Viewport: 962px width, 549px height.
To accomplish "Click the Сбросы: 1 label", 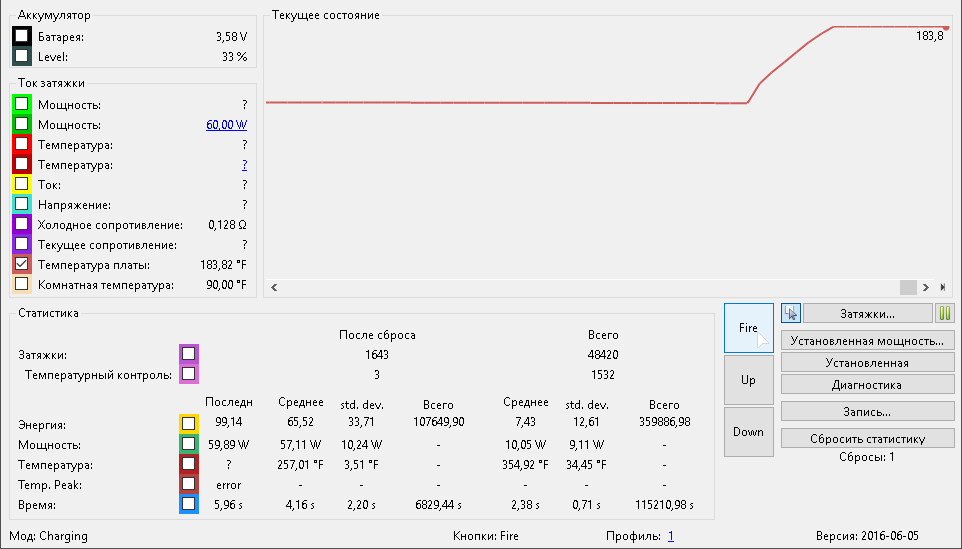I will (x=867, y=457).
